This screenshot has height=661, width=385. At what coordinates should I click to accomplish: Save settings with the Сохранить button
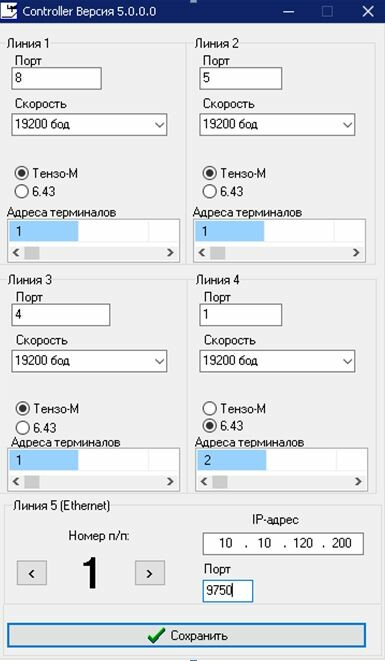coord(186,635)
